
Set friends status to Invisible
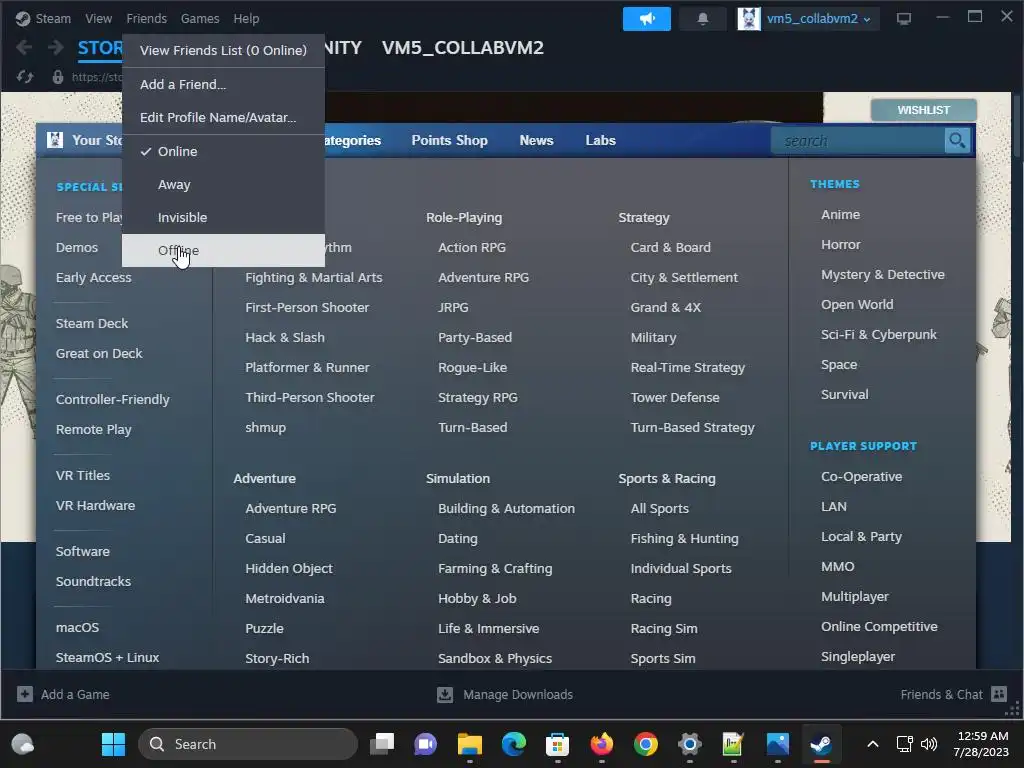click(x=223, y=217)
